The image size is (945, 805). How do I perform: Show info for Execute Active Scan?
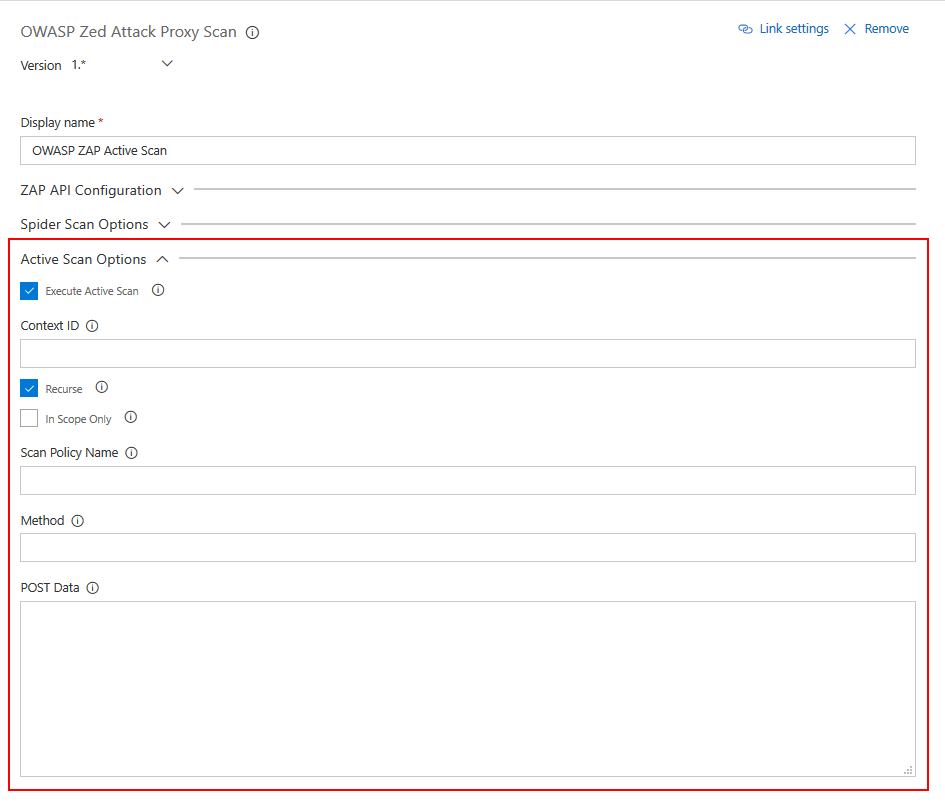(158, 290)
